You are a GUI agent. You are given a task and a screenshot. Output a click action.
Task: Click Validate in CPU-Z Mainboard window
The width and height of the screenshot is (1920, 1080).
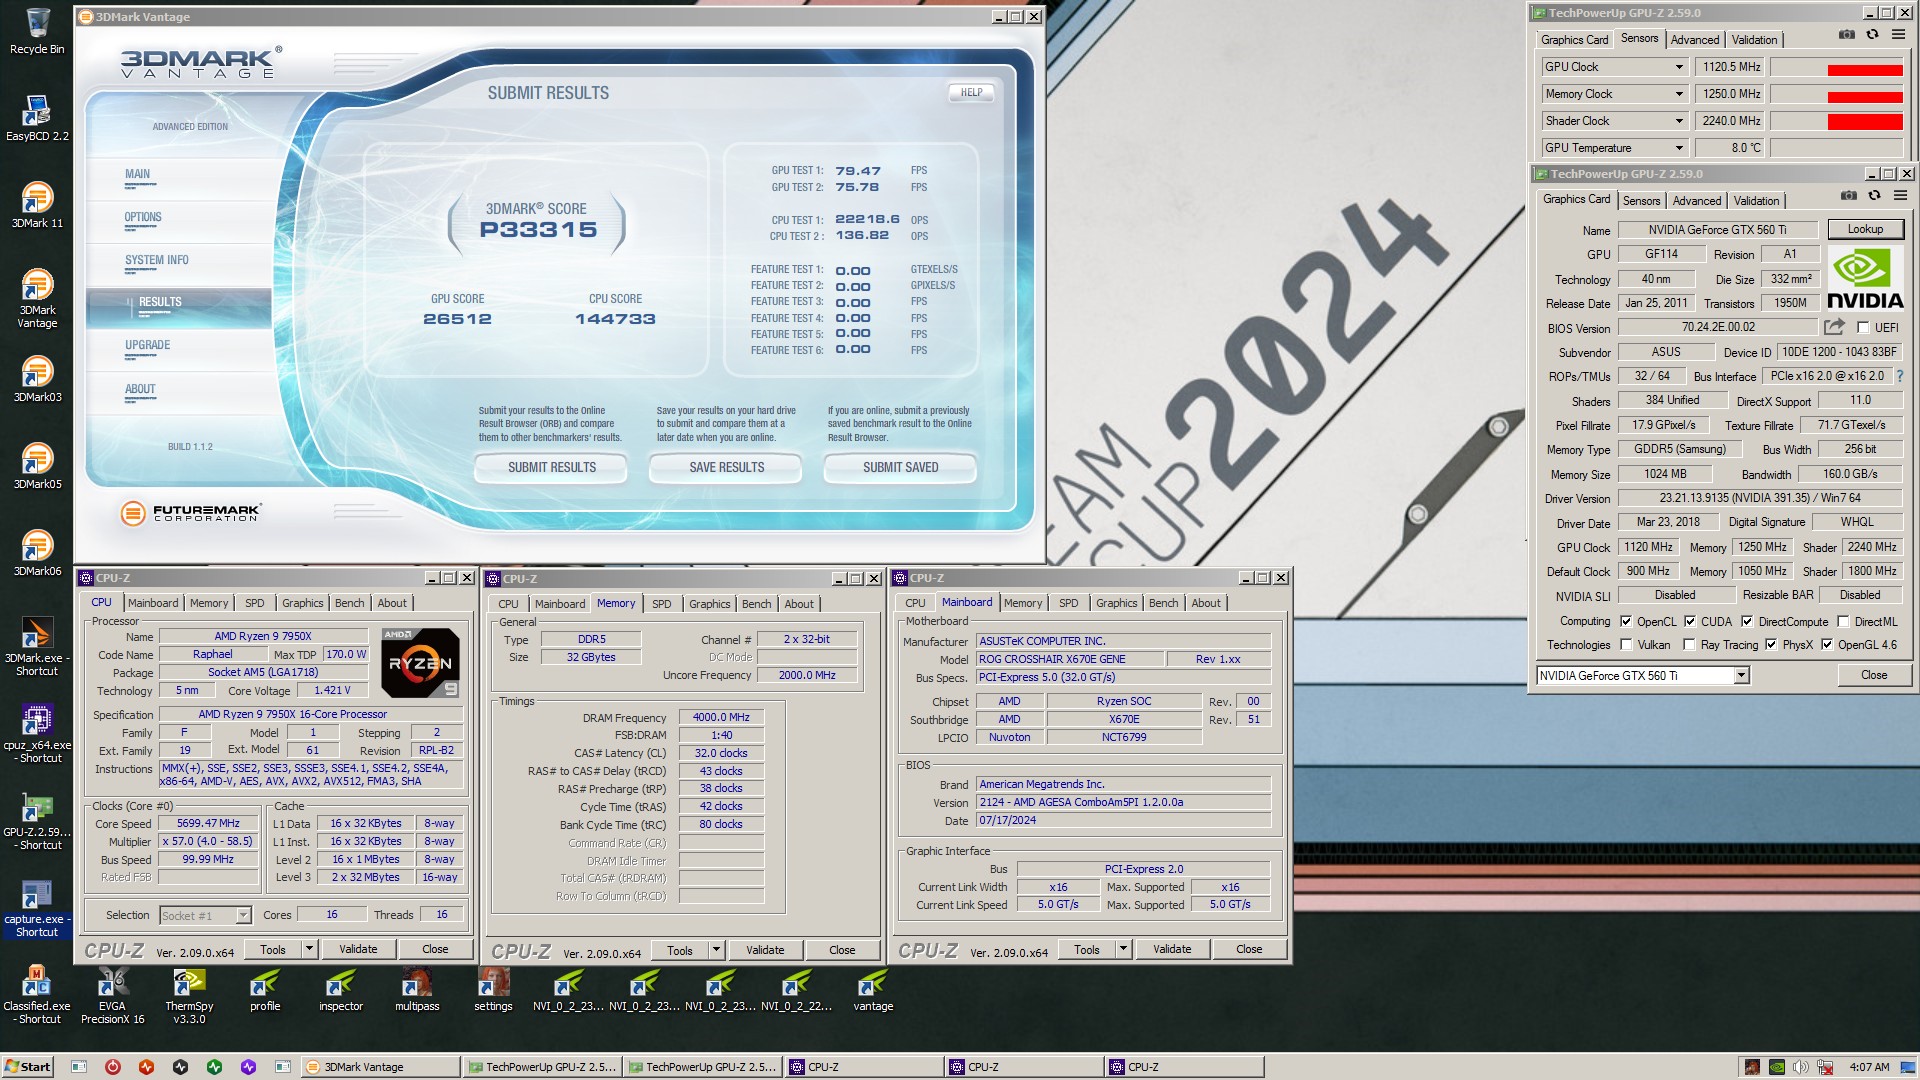[1171, 949]
